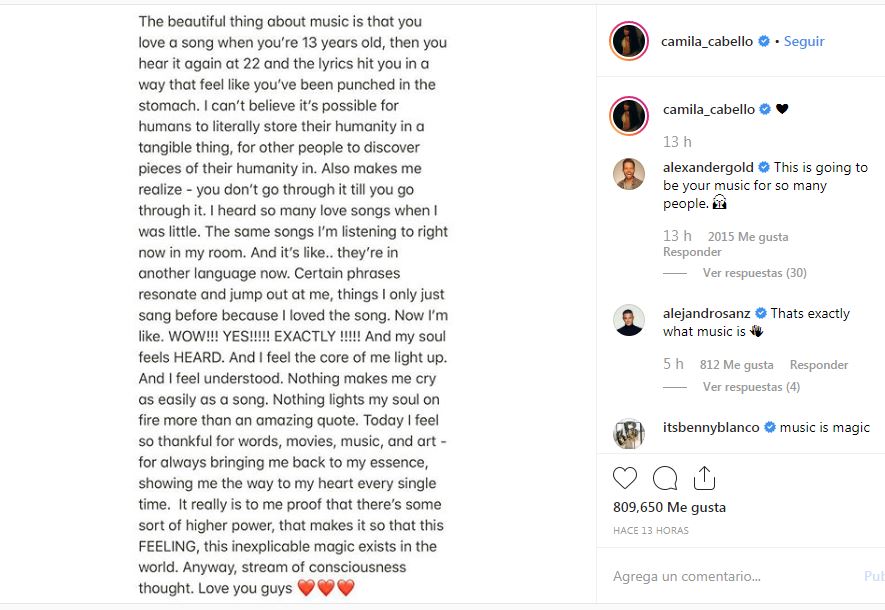This screenshot has width=885, height=610.
Task: Show the 4 replies to alejandrosanz's comment
Action: [750, 387]
